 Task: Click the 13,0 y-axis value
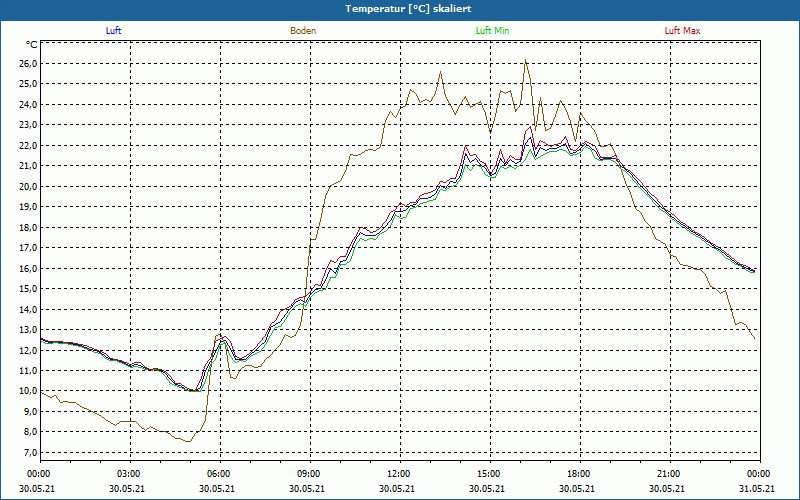29,330
